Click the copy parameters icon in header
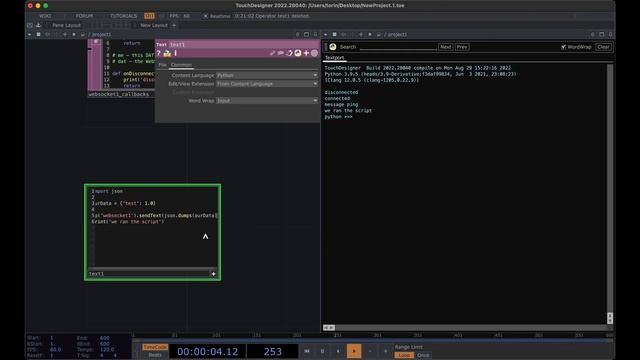The image size is (640, 360). pos(289,53)
